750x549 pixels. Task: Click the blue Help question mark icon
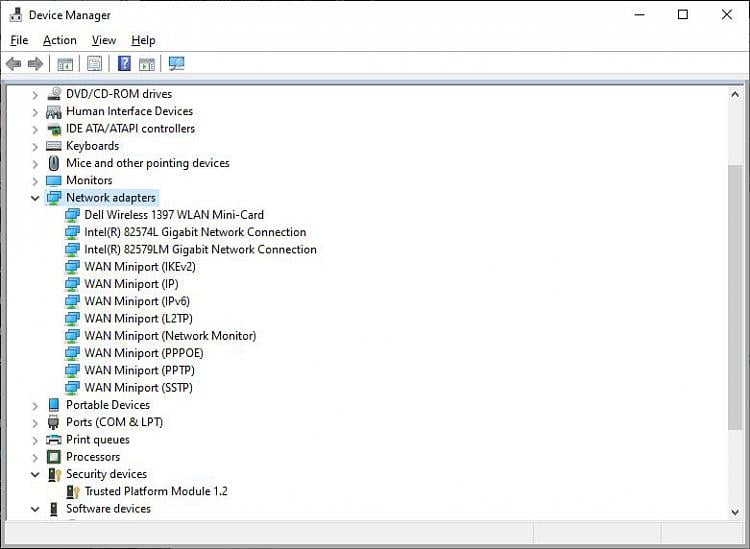[x=124, y=64]
